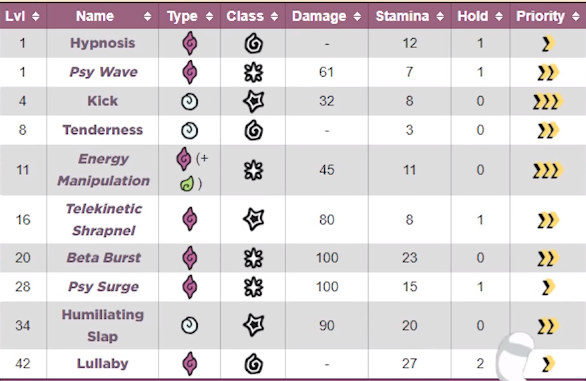Open the Lullaby technique link
This screenshot has width=586, height=381.
(102, 363)
